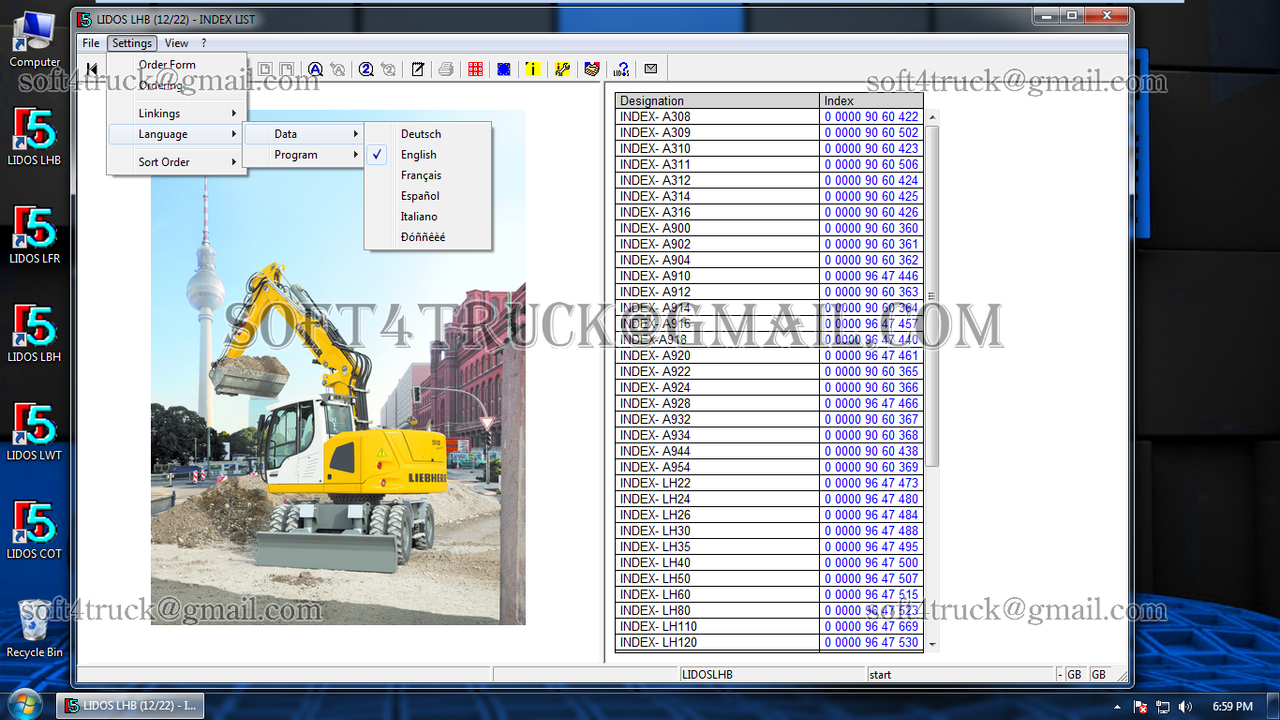Viewport: 1280px width, 720px height.
Task: Click the index list scrollbar up arrow
Action: [932, 116]
